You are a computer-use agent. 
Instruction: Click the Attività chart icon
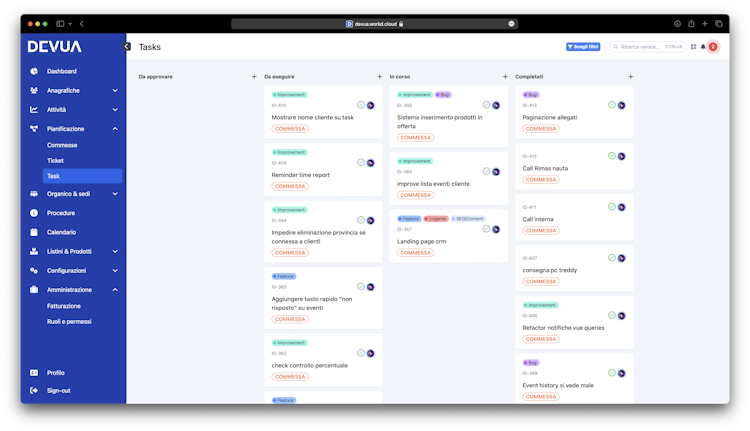click(34, 110)
